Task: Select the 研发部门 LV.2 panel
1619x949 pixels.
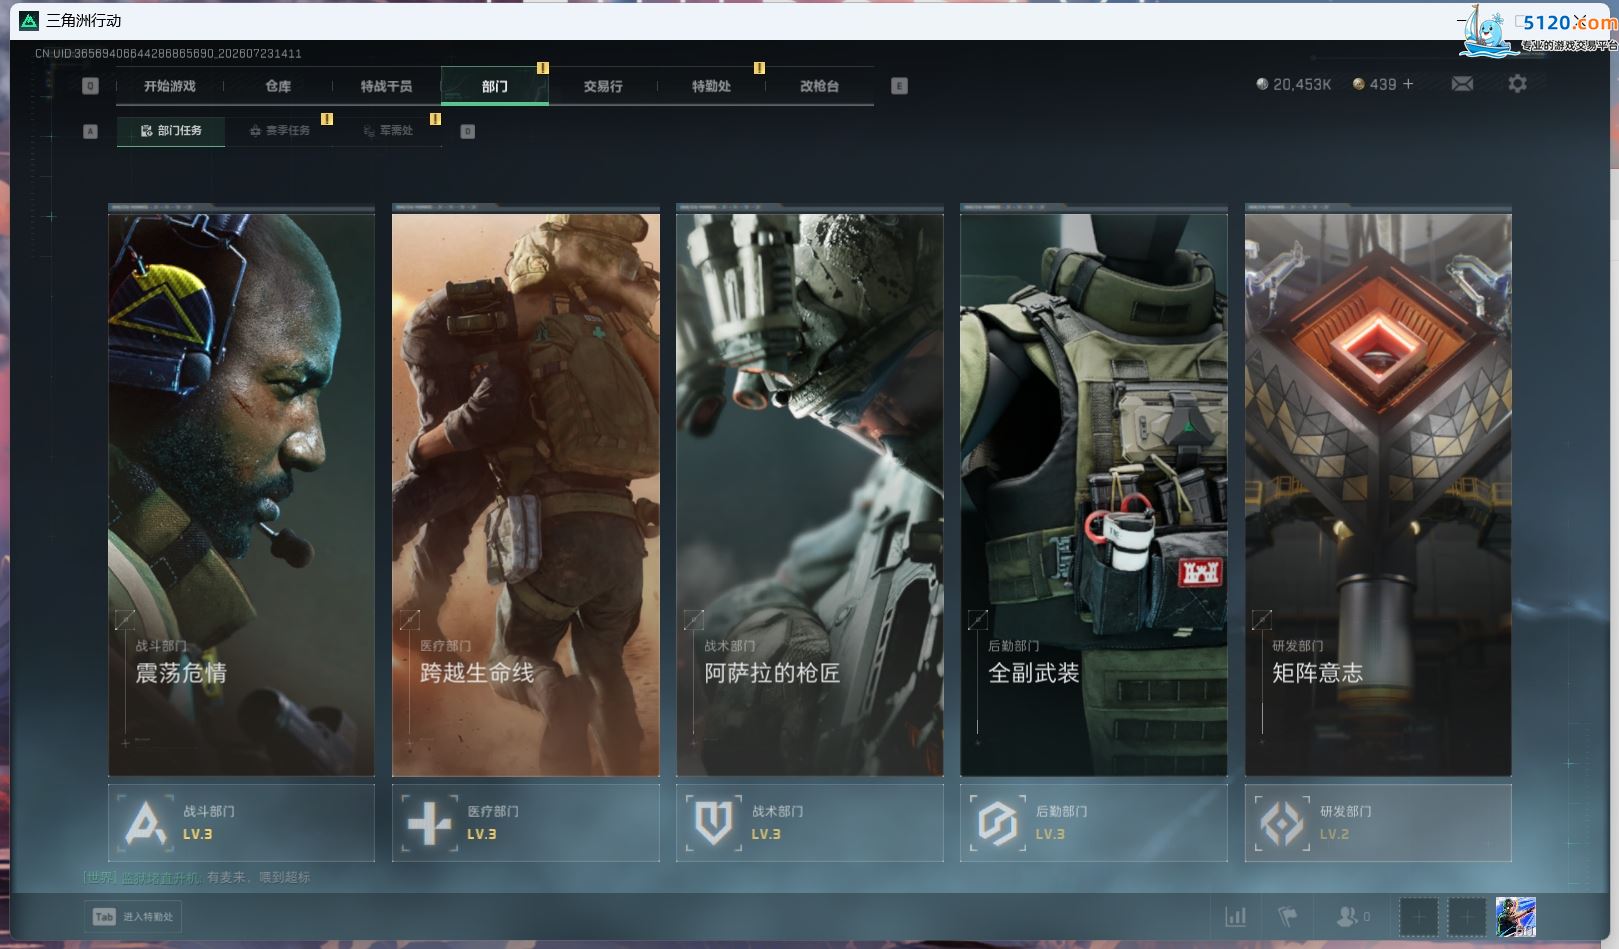Action: (x=1378, y=823)
